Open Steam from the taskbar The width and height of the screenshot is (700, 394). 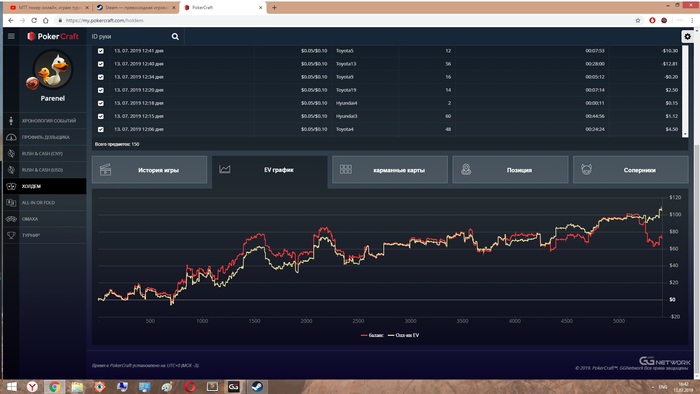tap(257, 386)
